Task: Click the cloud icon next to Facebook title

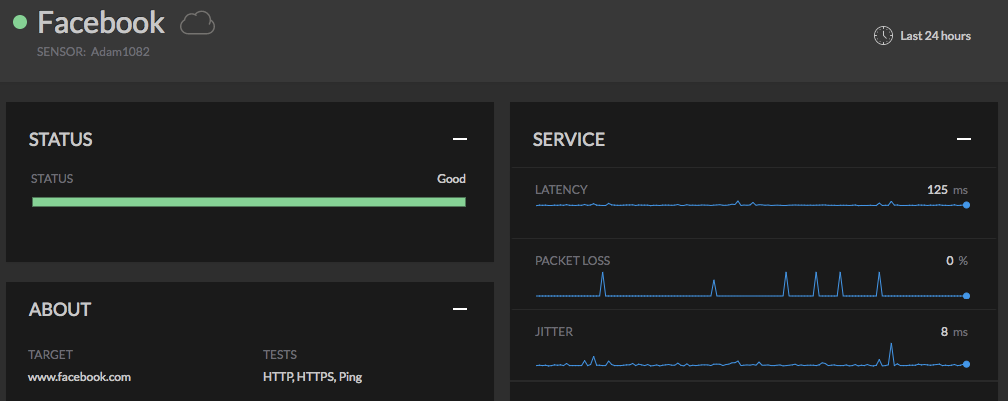Action: pos(197,23)
